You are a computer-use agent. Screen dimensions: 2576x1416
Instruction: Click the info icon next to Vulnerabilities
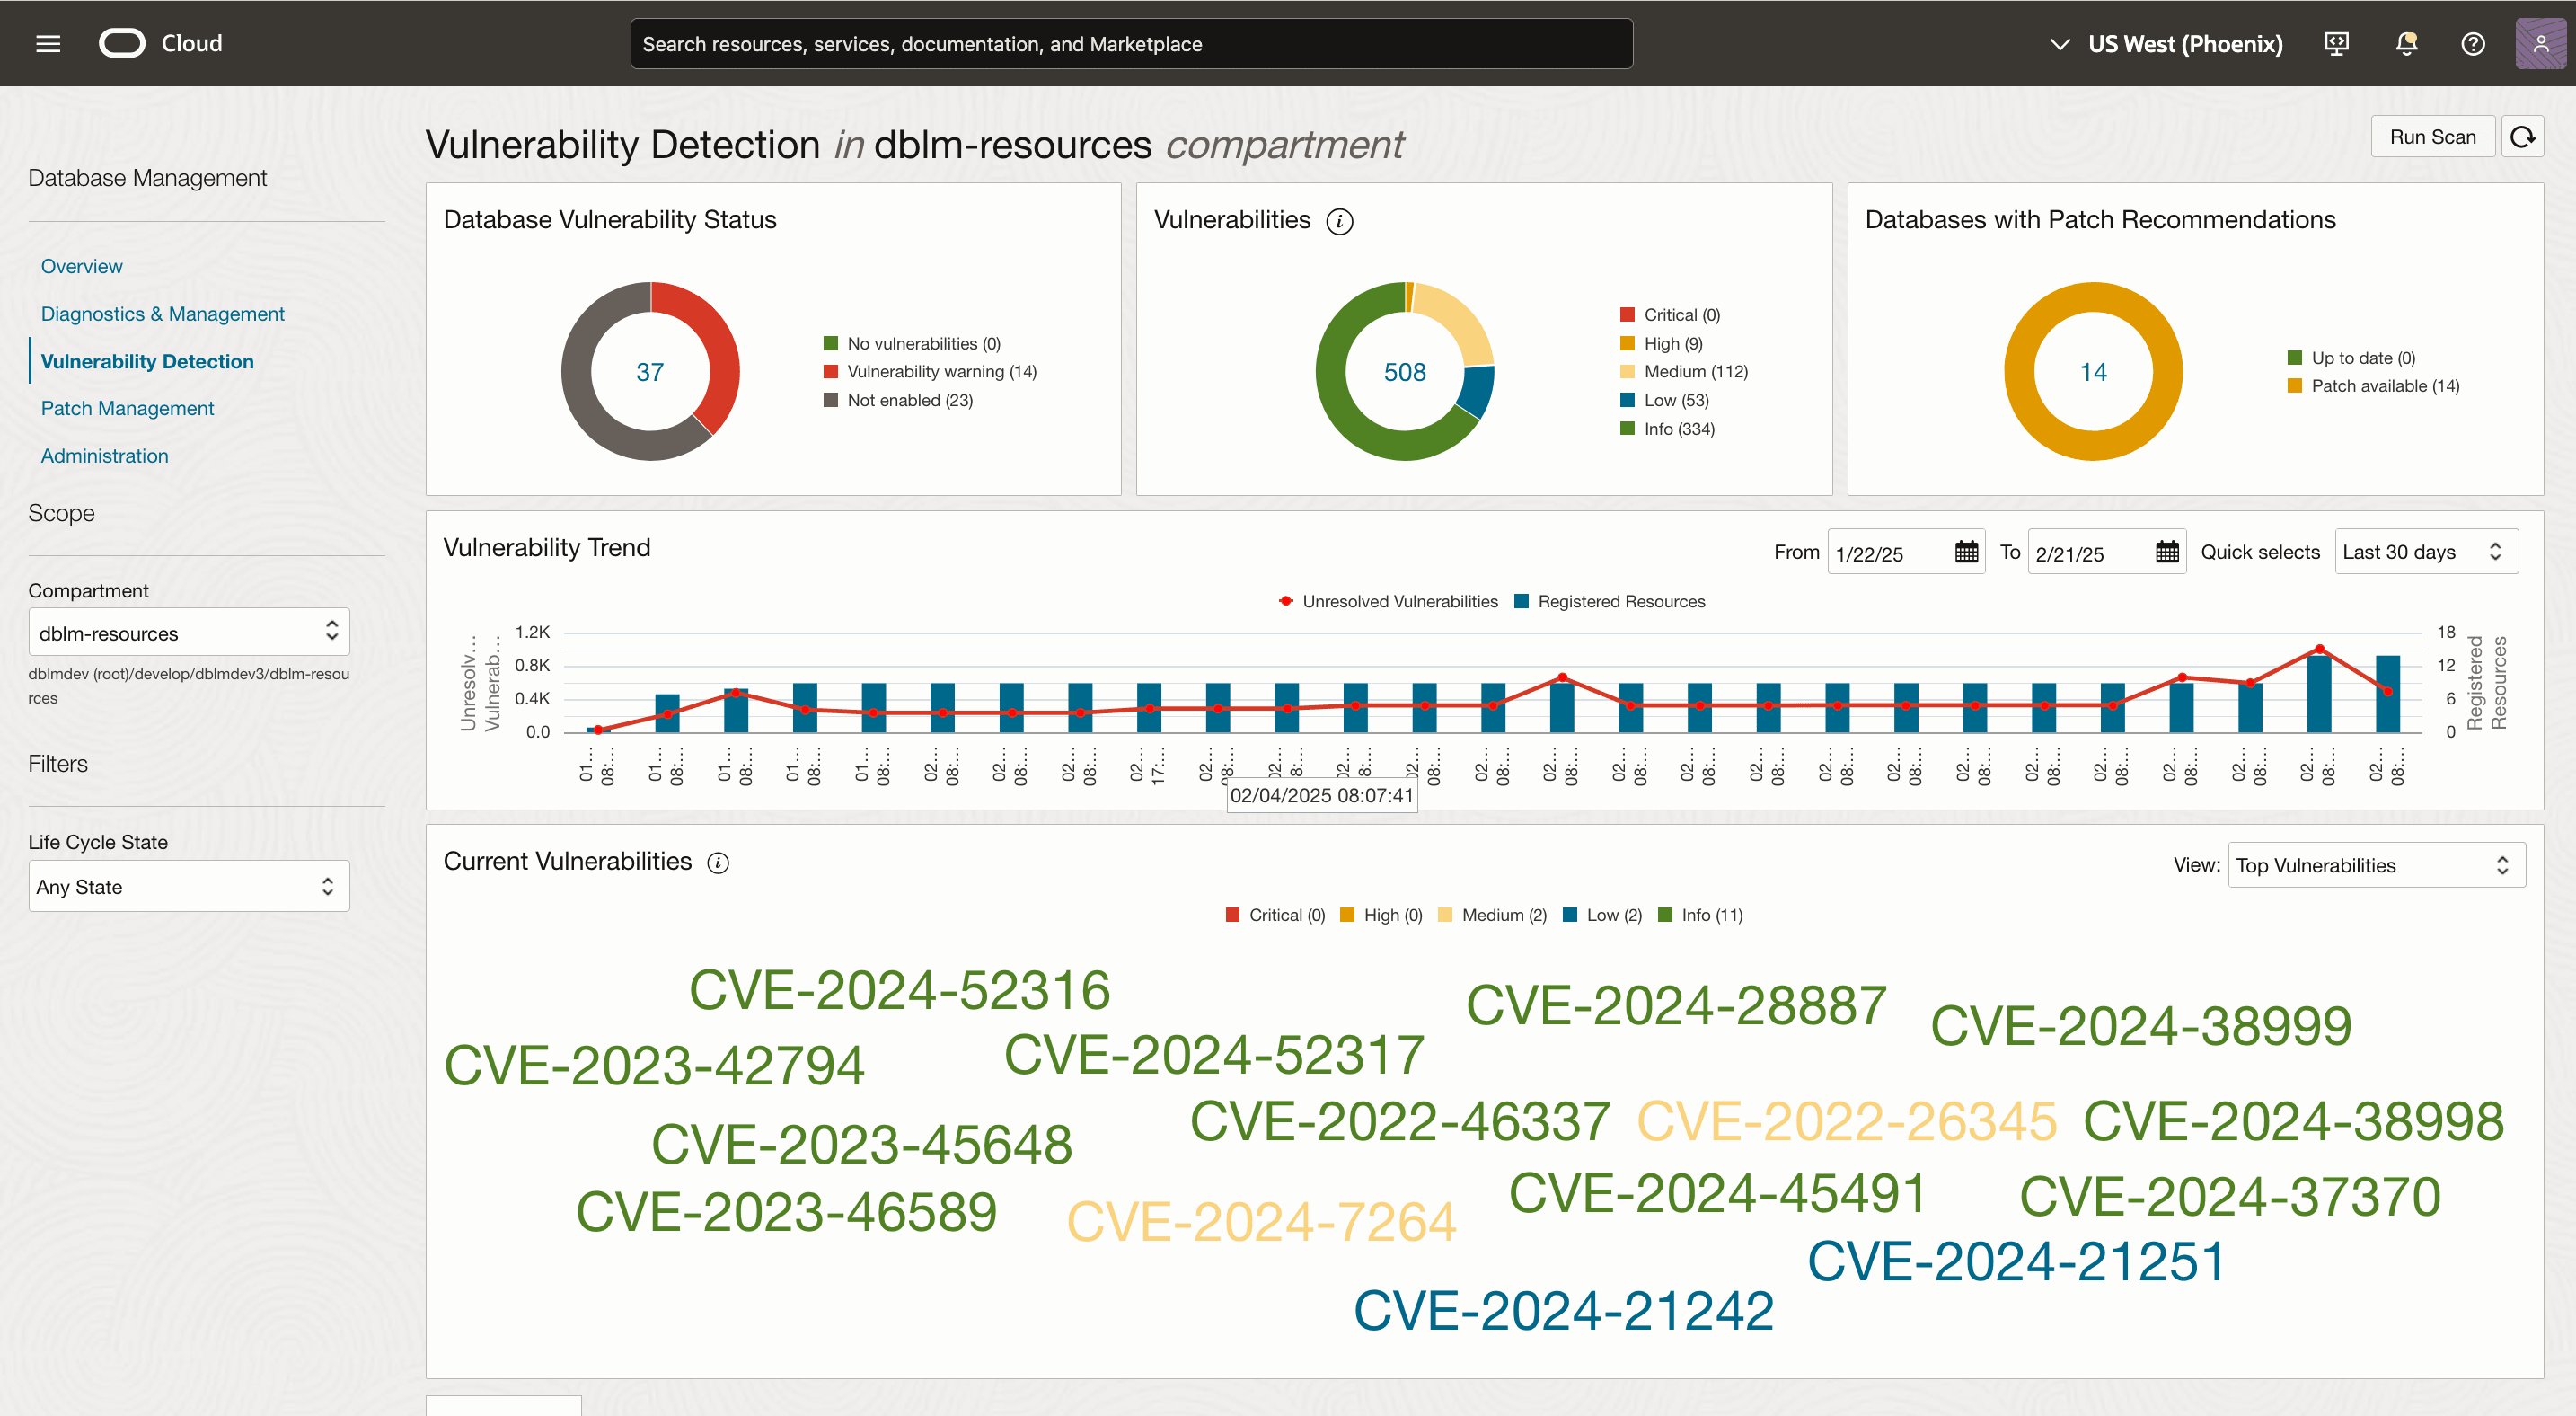[1340, 221]
